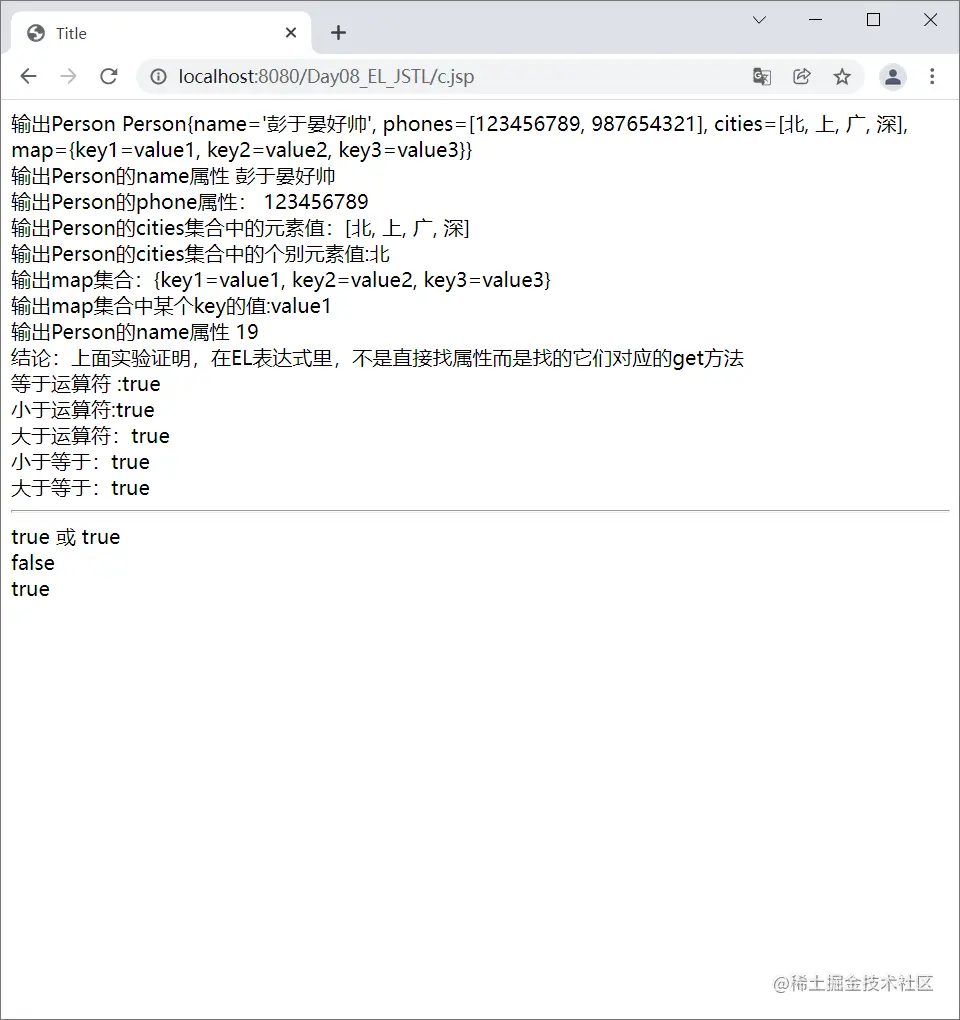Open the Chrome three-dot menu

click(932, 77)
